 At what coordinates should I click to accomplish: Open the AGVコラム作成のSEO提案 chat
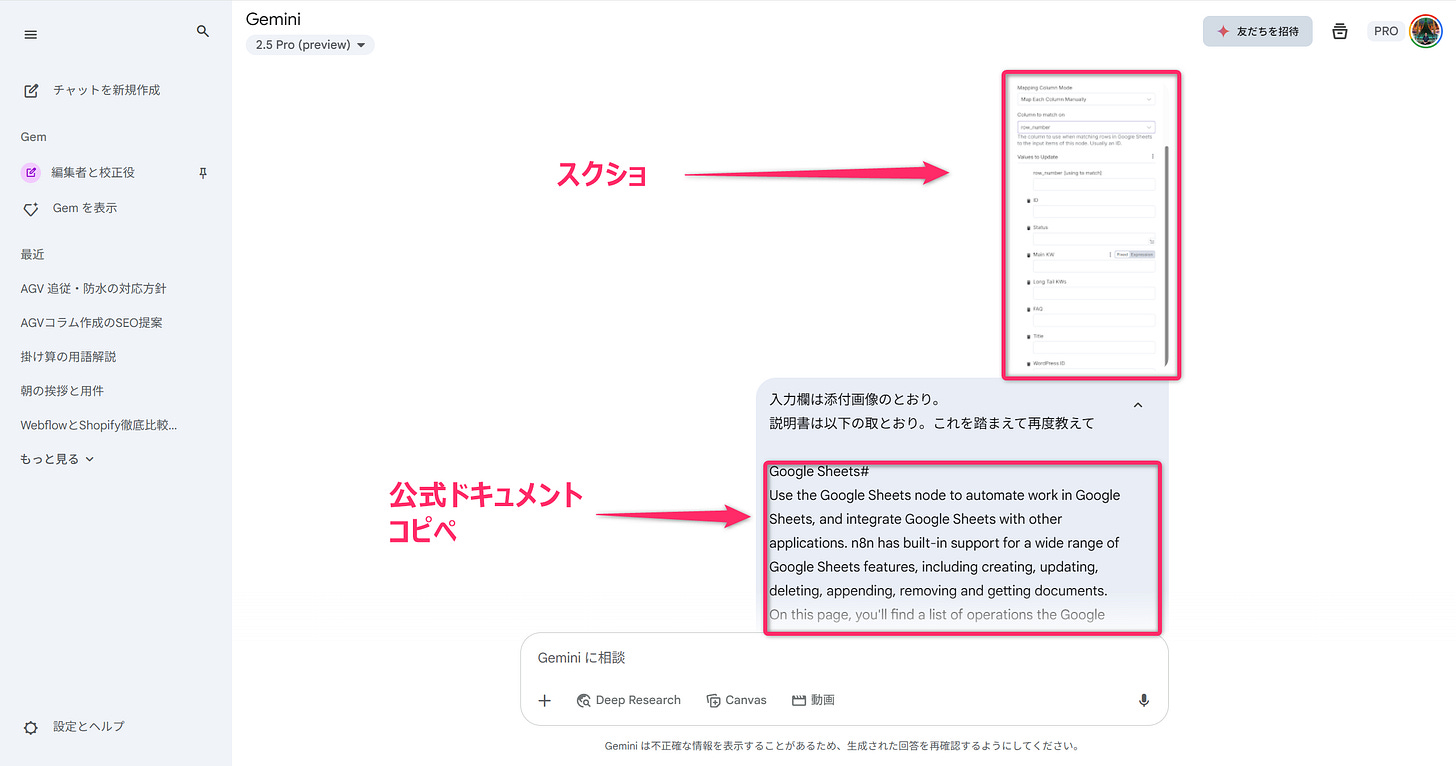point(92,323)
